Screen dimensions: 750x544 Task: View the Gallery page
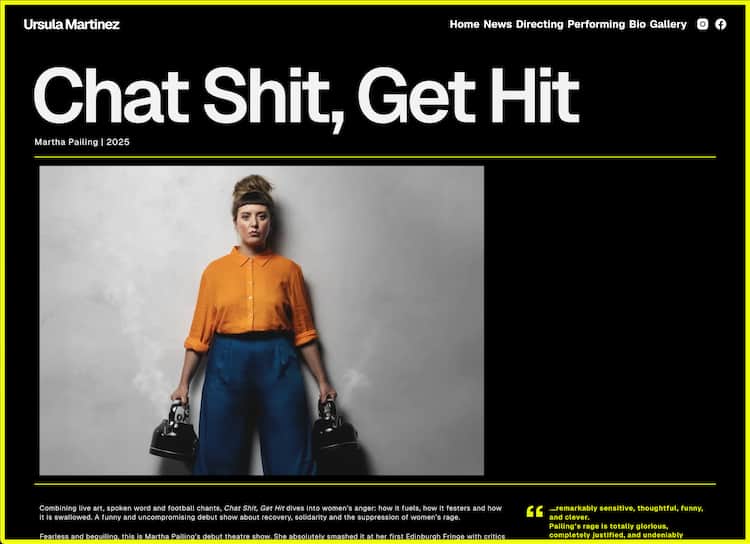coord(668,24)
